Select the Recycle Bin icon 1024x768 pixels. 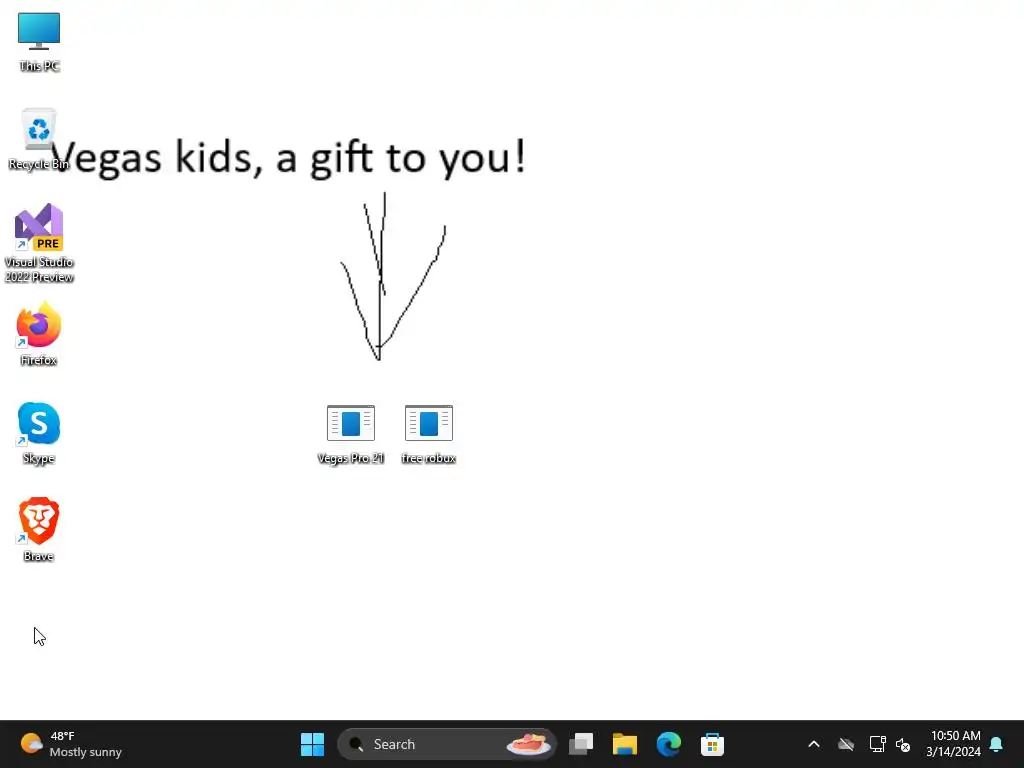pos(39,139)
